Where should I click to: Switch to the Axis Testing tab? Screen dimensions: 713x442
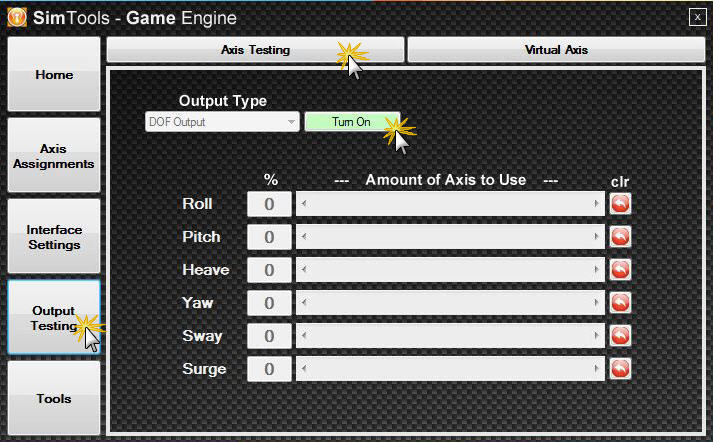pyautogui.click(x=255, y=49)
